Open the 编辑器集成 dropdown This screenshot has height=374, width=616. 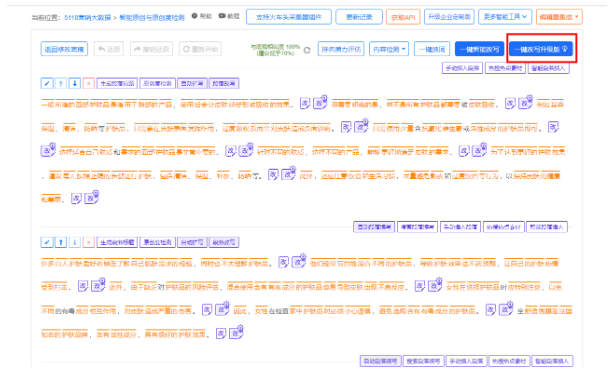pos(559,17)
